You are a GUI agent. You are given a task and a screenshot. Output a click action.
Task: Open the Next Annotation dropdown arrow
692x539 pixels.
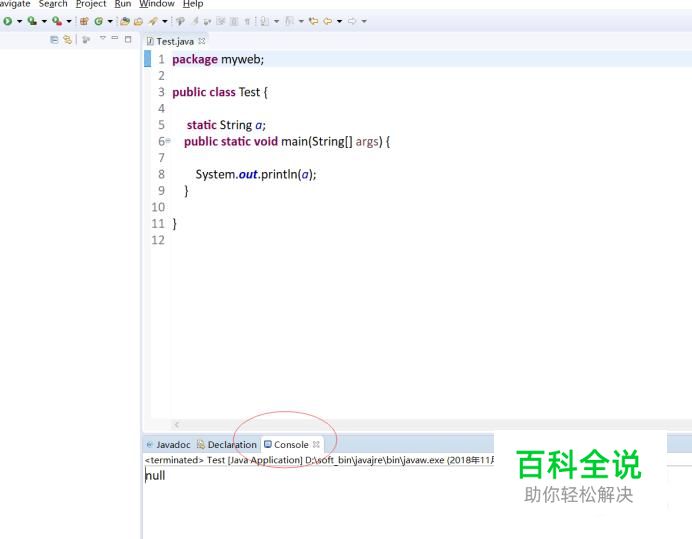point(276,21)
